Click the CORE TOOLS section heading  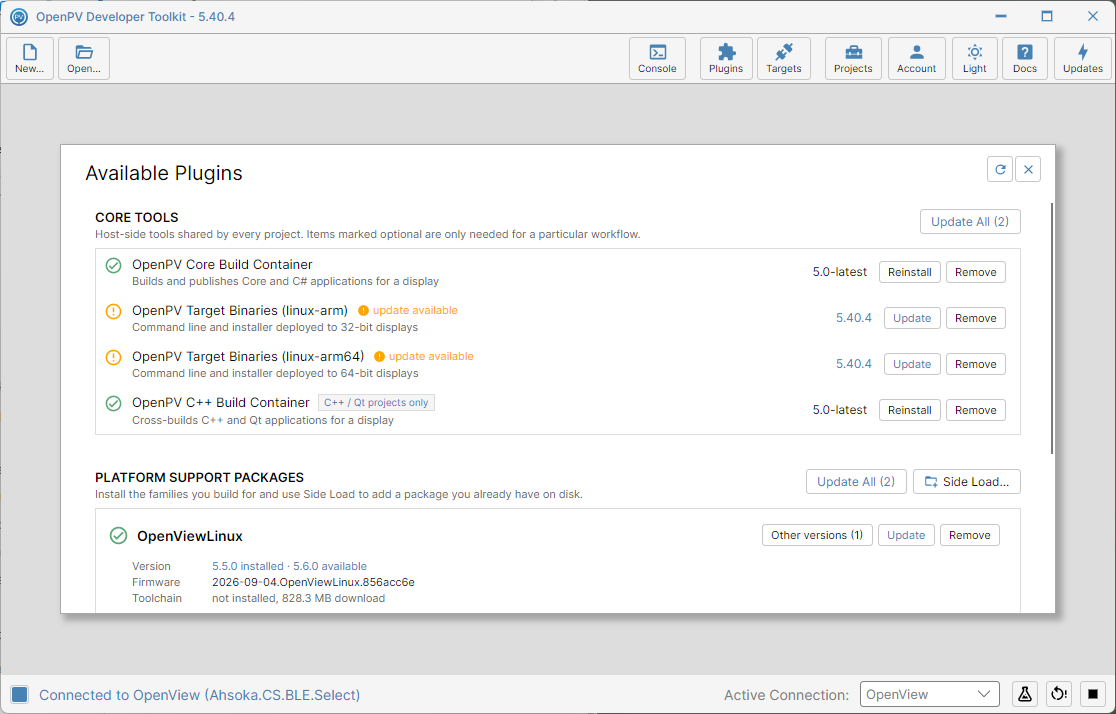pyautogui.click(x=137, y=217)
